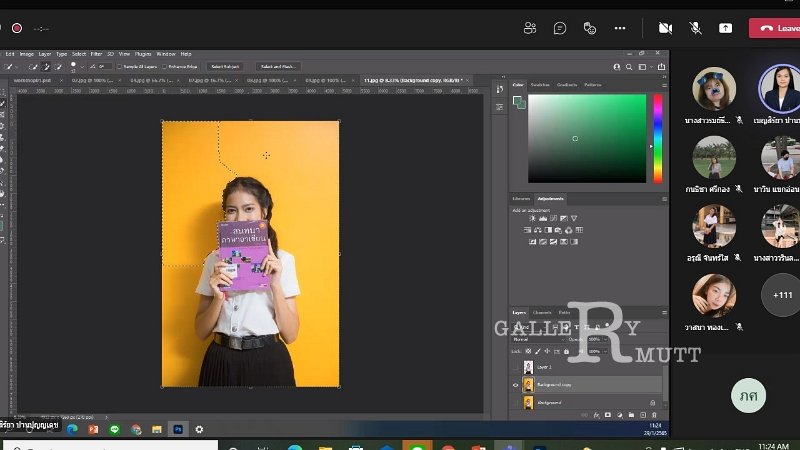
Task: Open the tool preset picker dropdown
Action: (x=16, y=67)
